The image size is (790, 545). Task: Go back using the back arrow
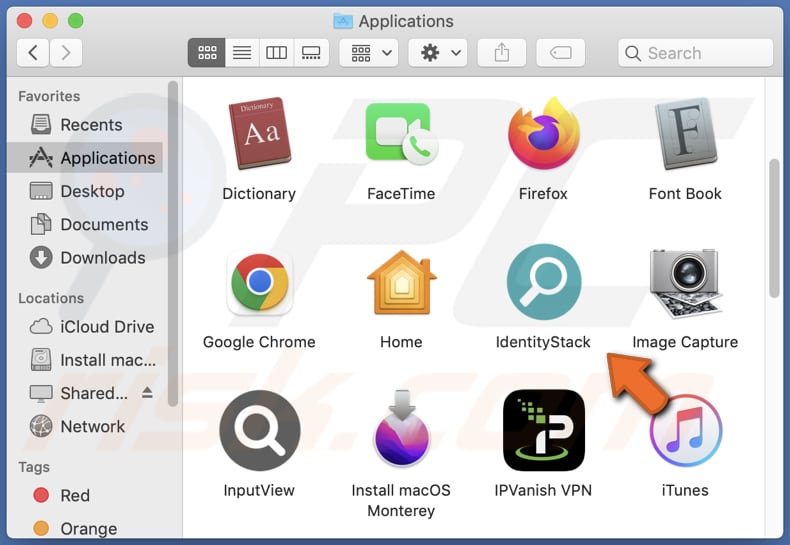coord(33,53)
